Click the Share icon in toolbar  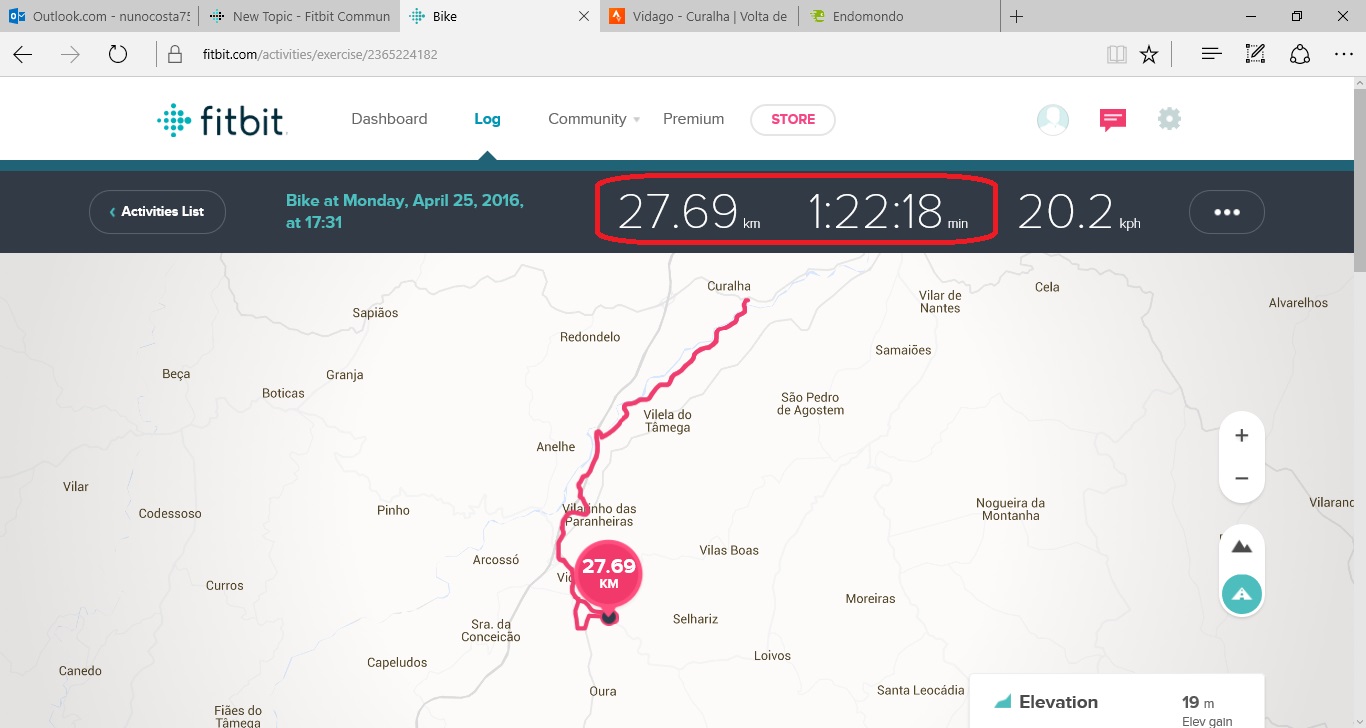pyautogui.click(x=1300, y=54)
